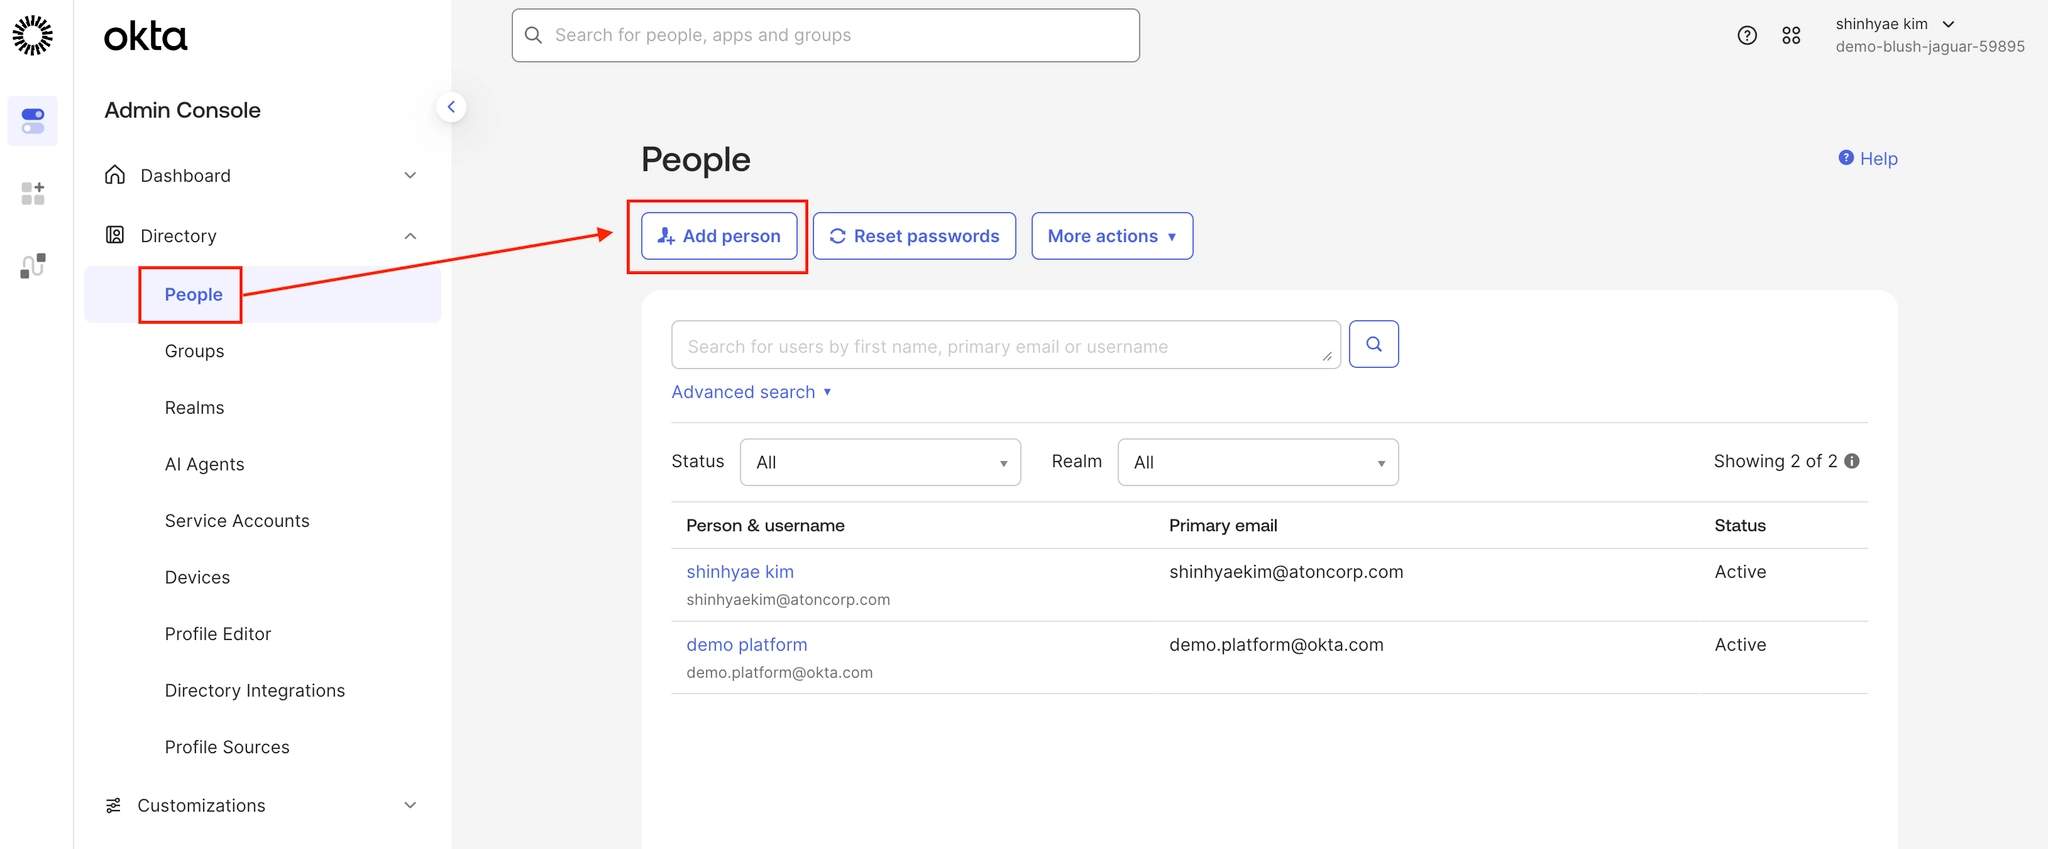Open the More actions dropdown button

(1111, 236)
